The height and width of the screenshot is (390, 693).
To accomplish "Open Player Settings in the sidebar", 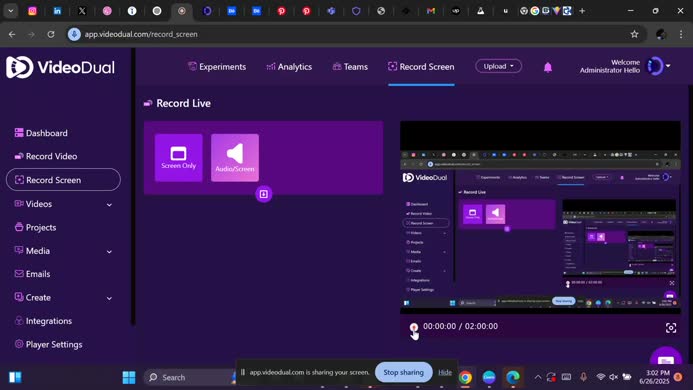I will [x=48, y=344].
